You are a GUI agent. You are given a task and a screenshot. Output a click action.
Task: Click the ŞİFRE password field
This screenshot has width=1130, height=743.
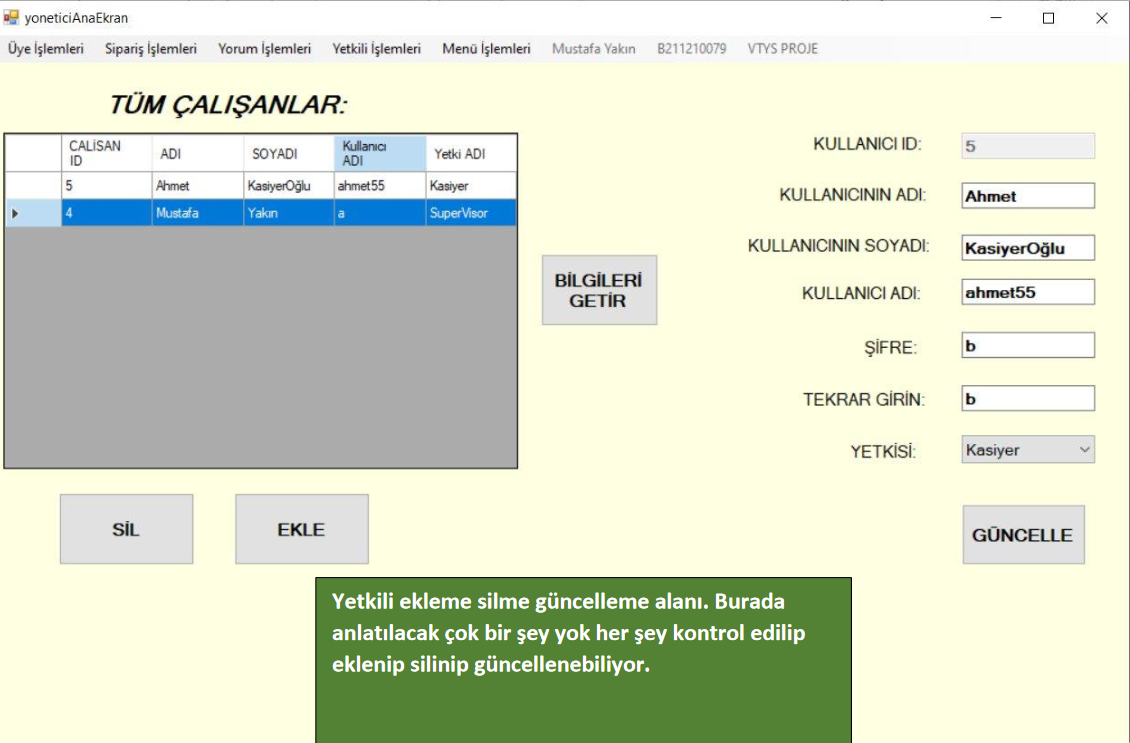tap(1028, 346)
